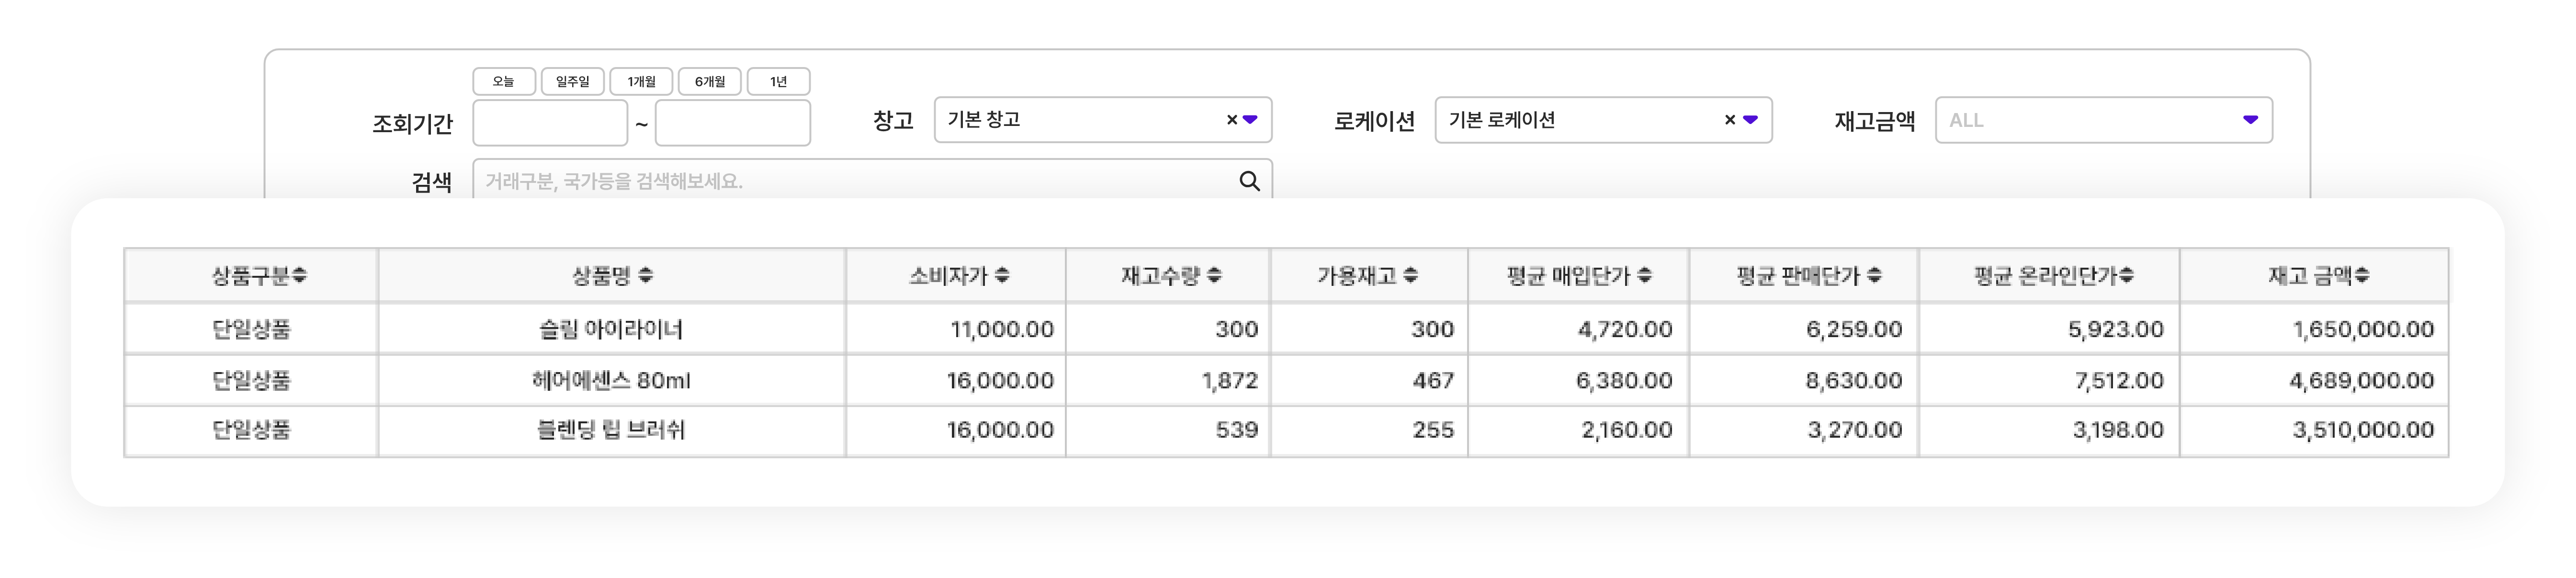The image size is (2576, 578).
Task: Set period with 1년 button
Action: (779, 81)
